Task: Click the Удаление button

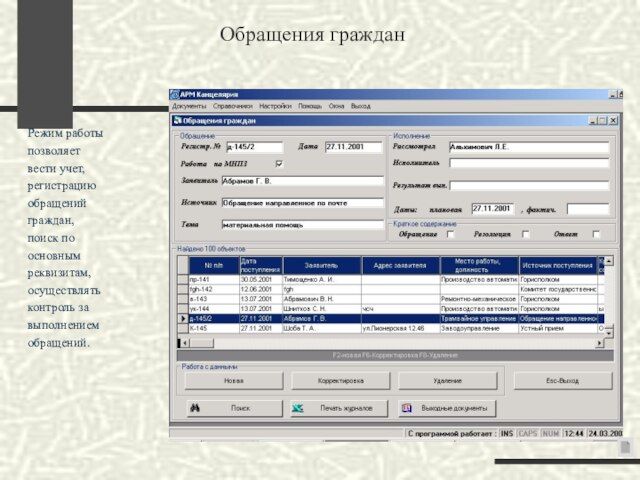Action: click(447, 381)
